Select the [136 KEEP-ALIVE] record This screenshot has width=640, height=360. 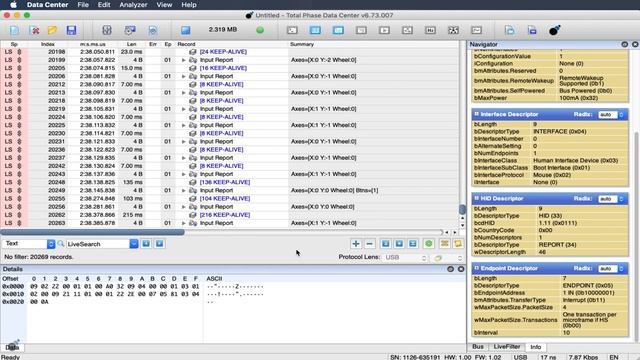click(x=224, y=182)
